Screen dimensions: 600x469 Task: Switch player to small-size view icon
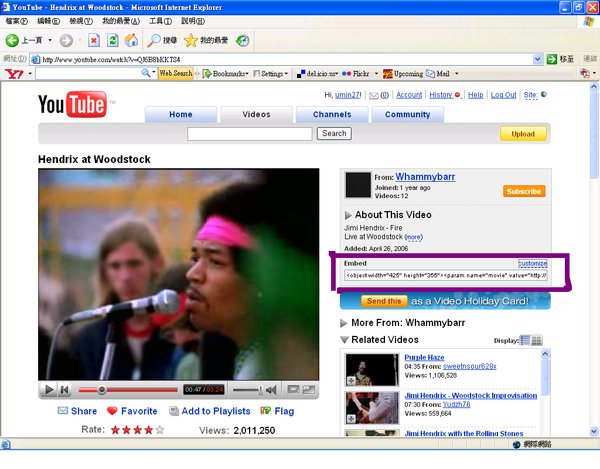(x=293, y=389)
